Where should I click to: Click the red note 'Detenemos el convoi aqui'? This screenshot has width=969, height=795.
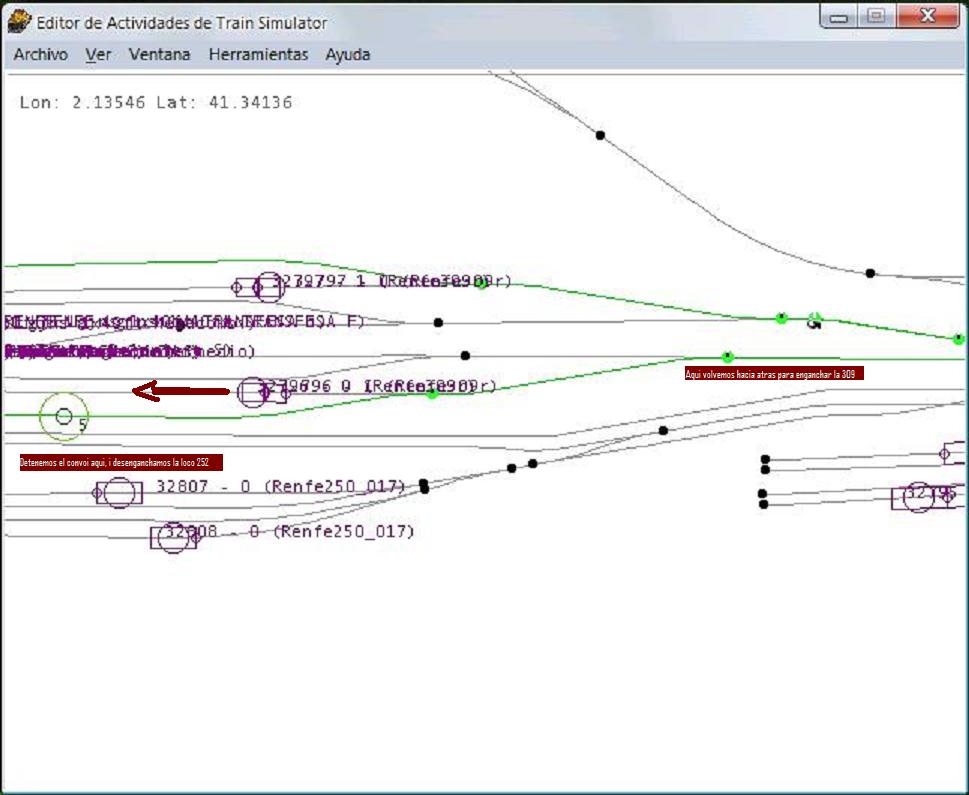coord(121,463)
